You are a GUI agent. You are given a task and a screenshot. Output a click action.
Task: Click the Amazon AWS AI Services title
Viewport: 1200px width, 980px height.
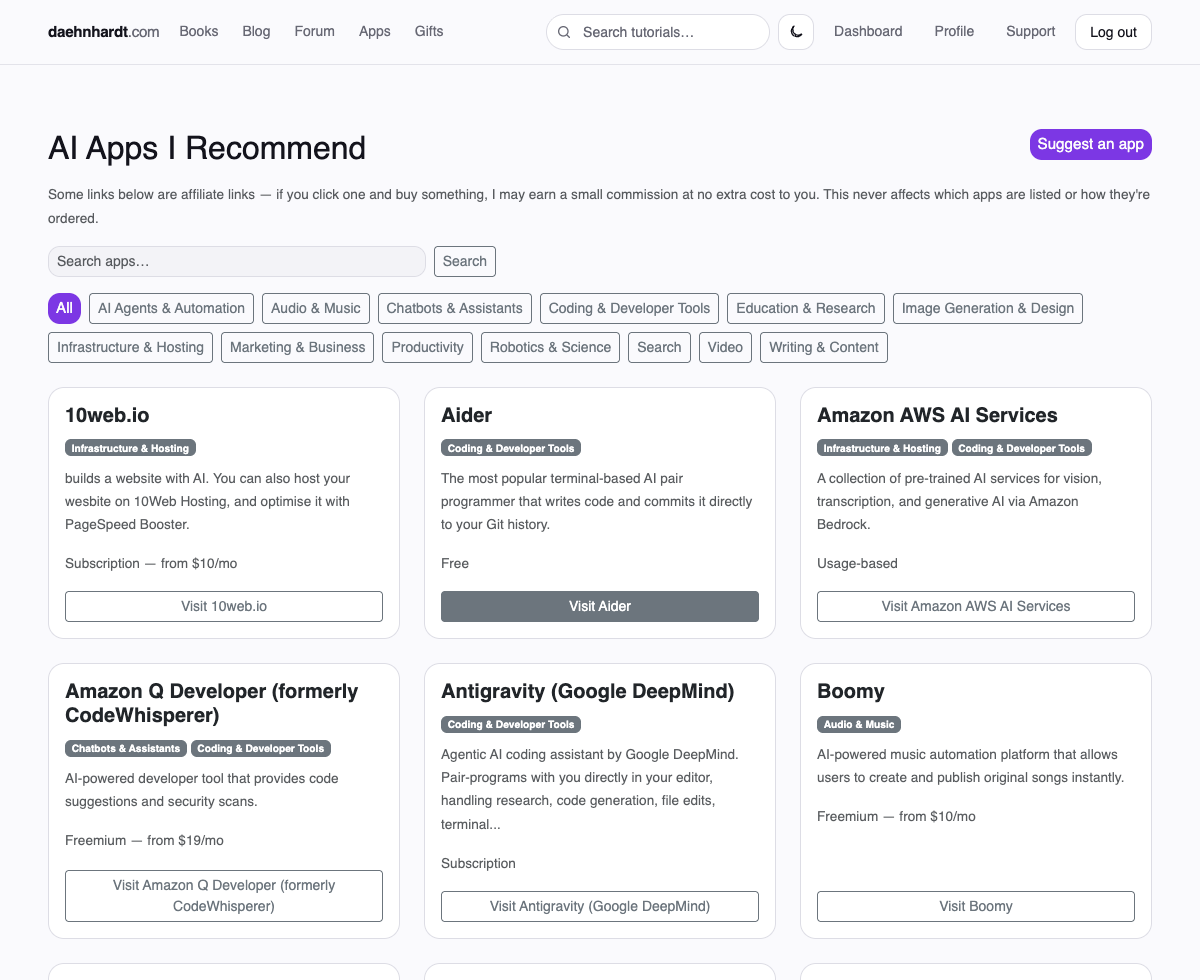pyautogui.click(x=937, y=415)
